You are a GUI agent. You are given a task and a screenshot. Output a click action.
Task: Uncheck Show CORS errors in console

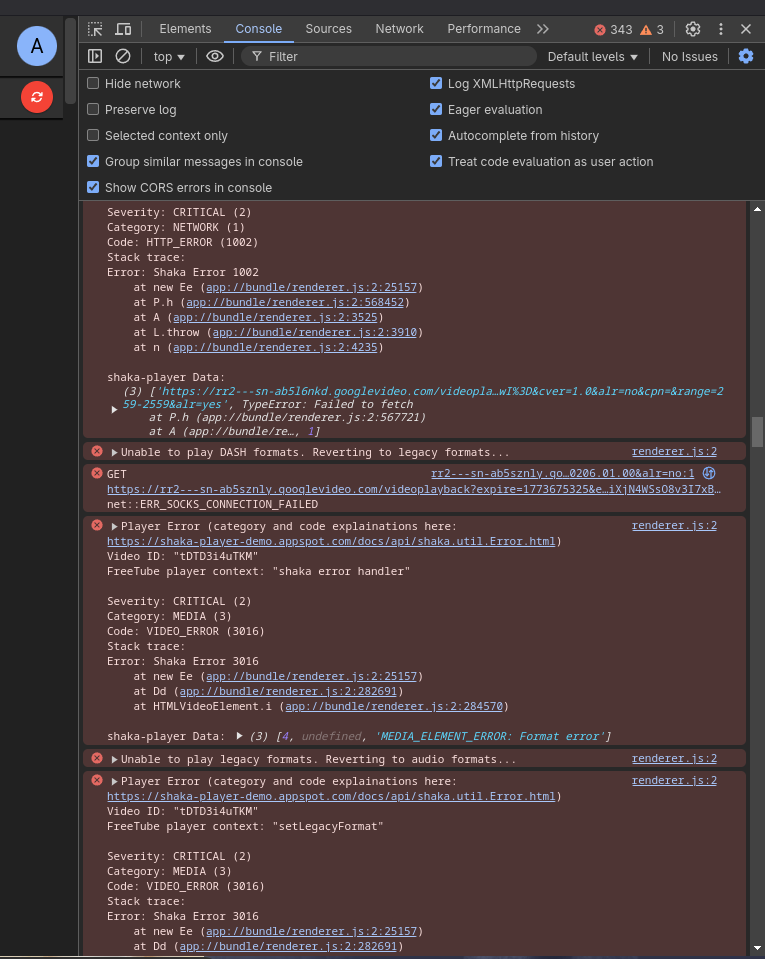94,188
